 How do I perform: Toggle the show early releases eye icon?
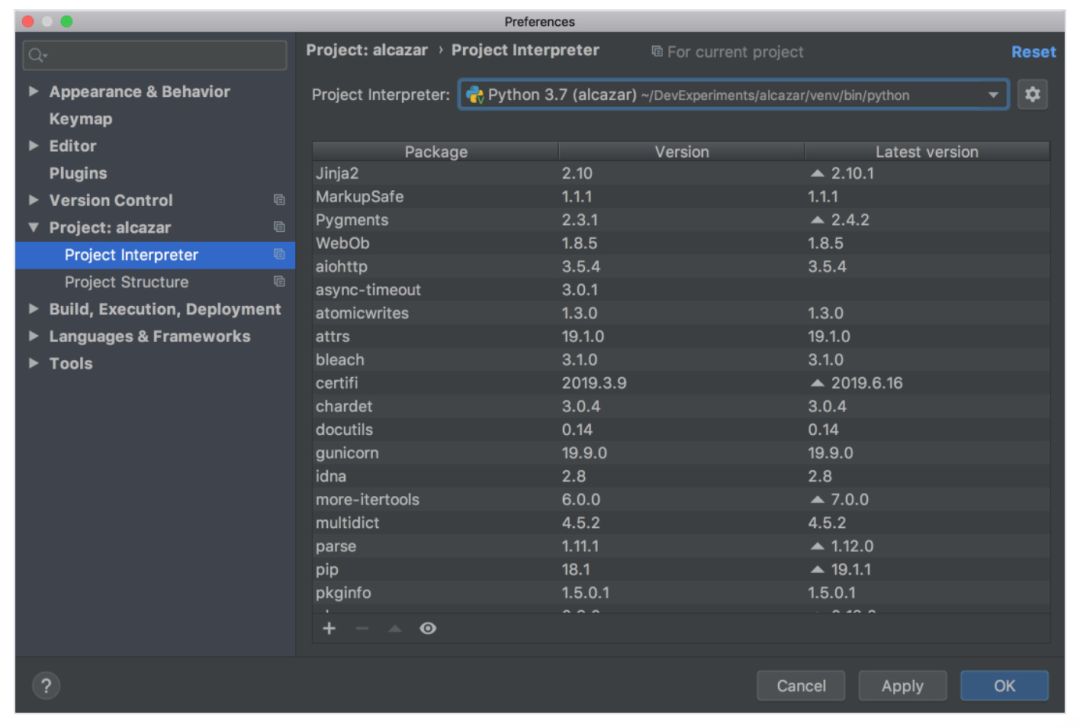coord(428,629)
